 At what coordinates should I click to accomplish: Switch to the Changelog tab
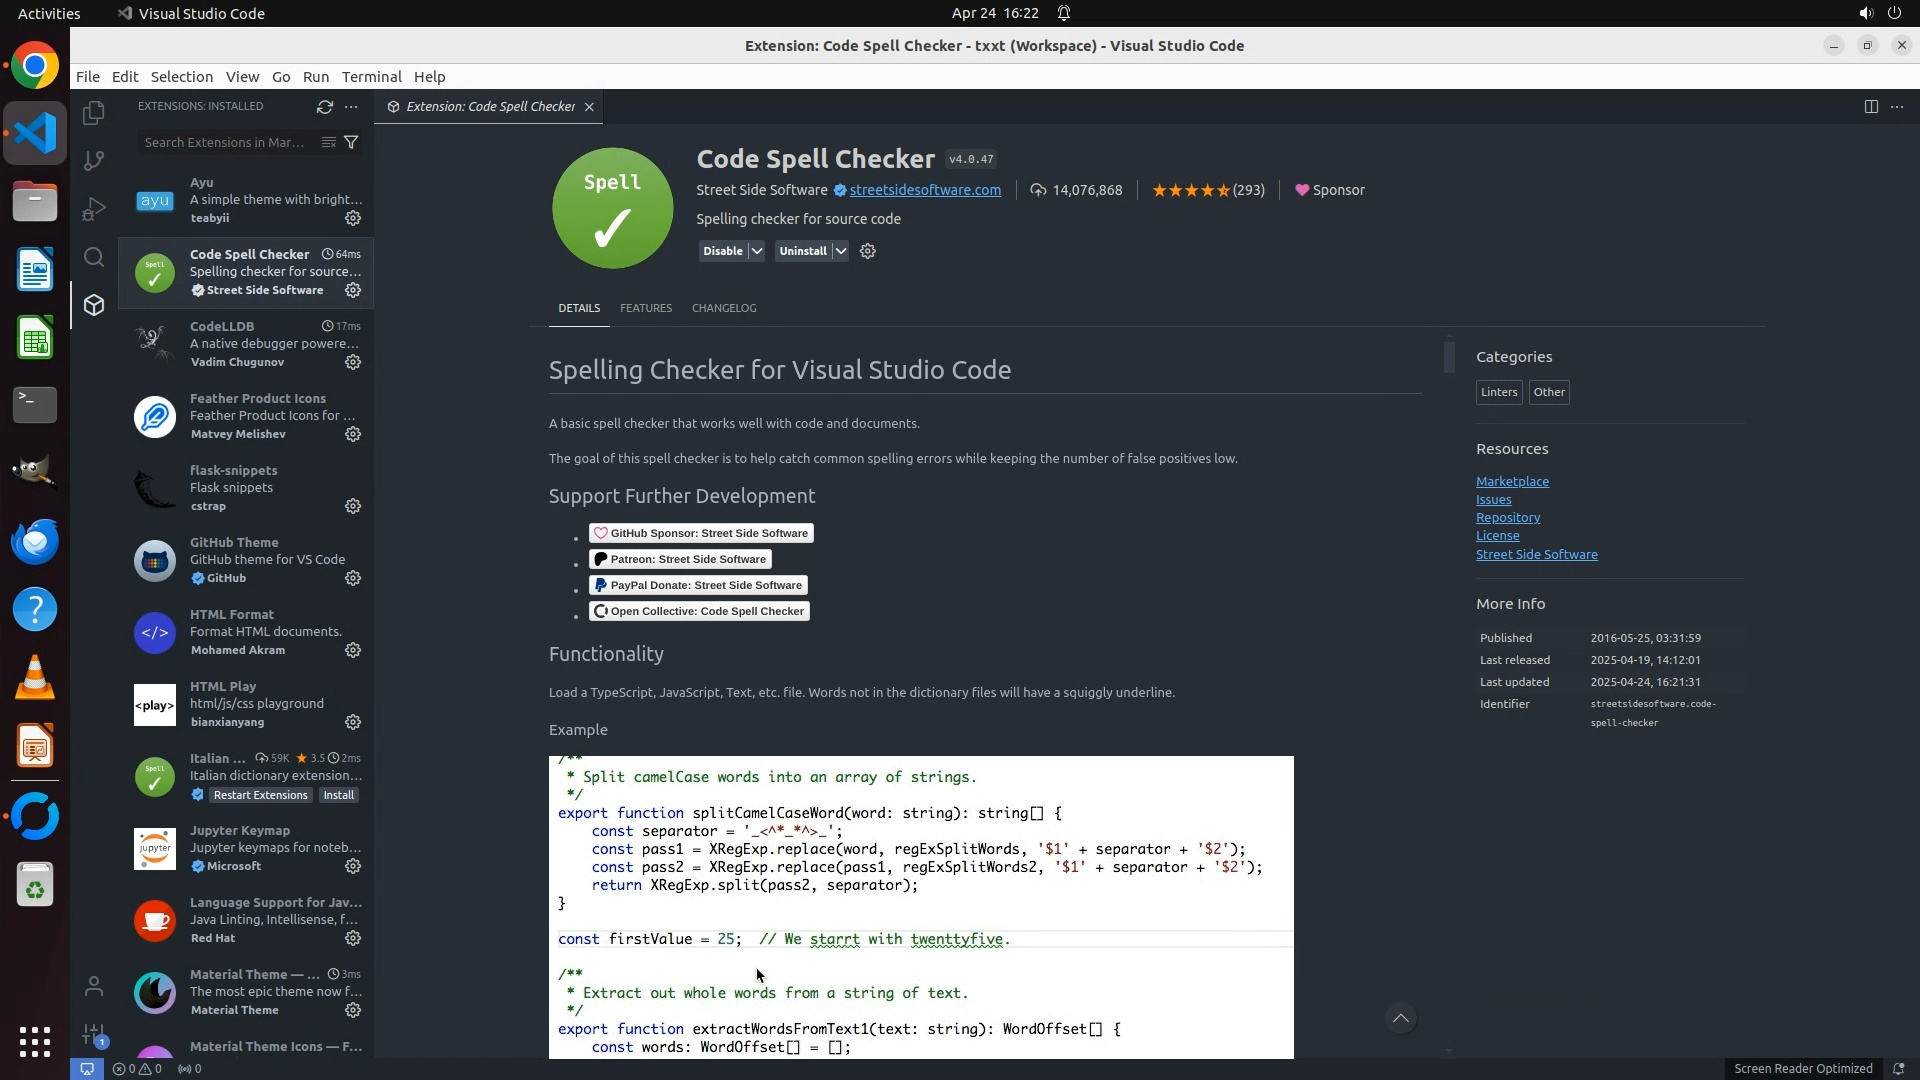[723, 308]
